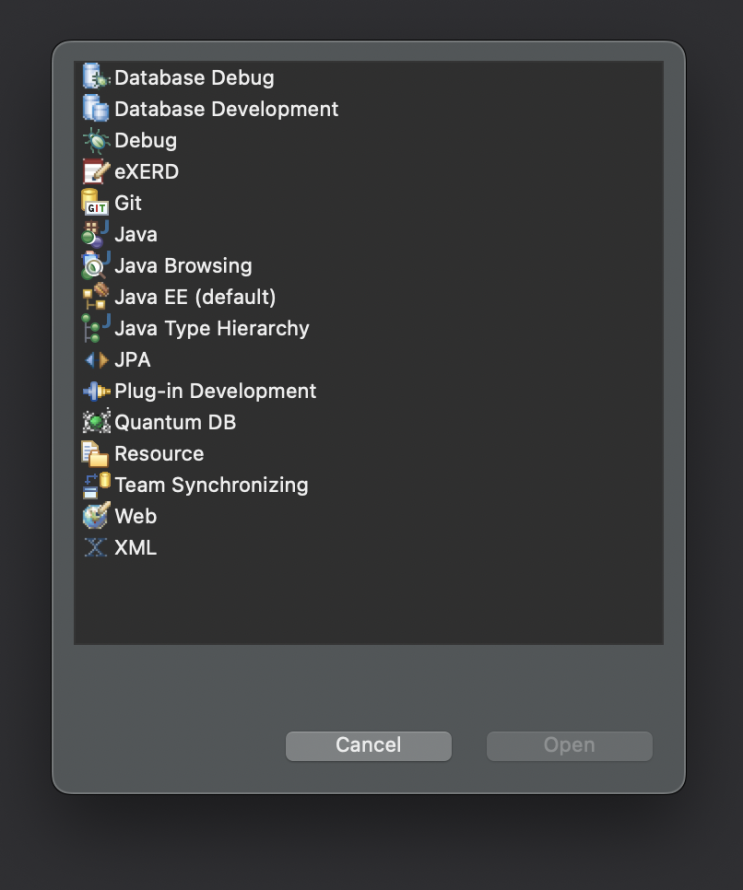Choose the 'Debug' perspective label
The width and height of the screenshot is (743, 890).
tap(145, 141)
